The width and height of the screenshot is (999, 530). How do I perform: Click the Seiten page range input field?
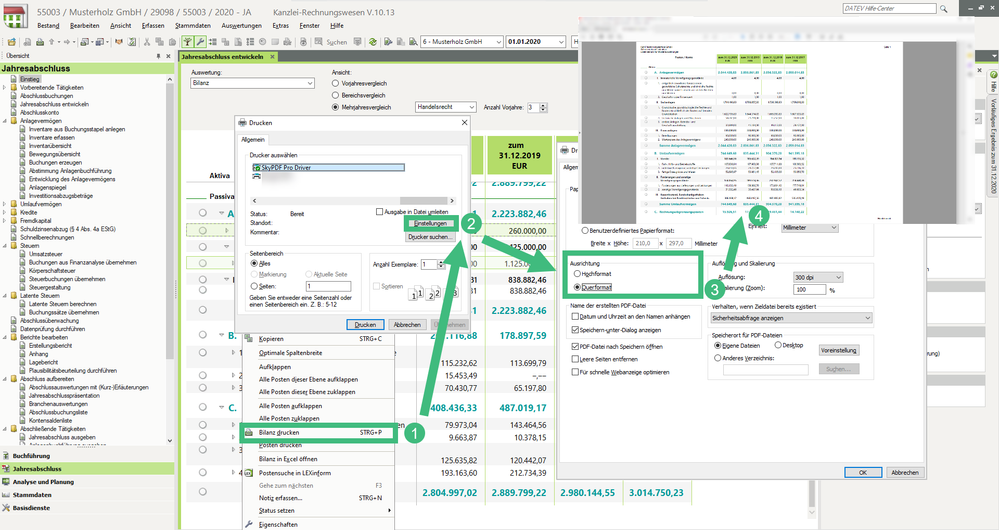pyautogui.click(x=328, y=287)
